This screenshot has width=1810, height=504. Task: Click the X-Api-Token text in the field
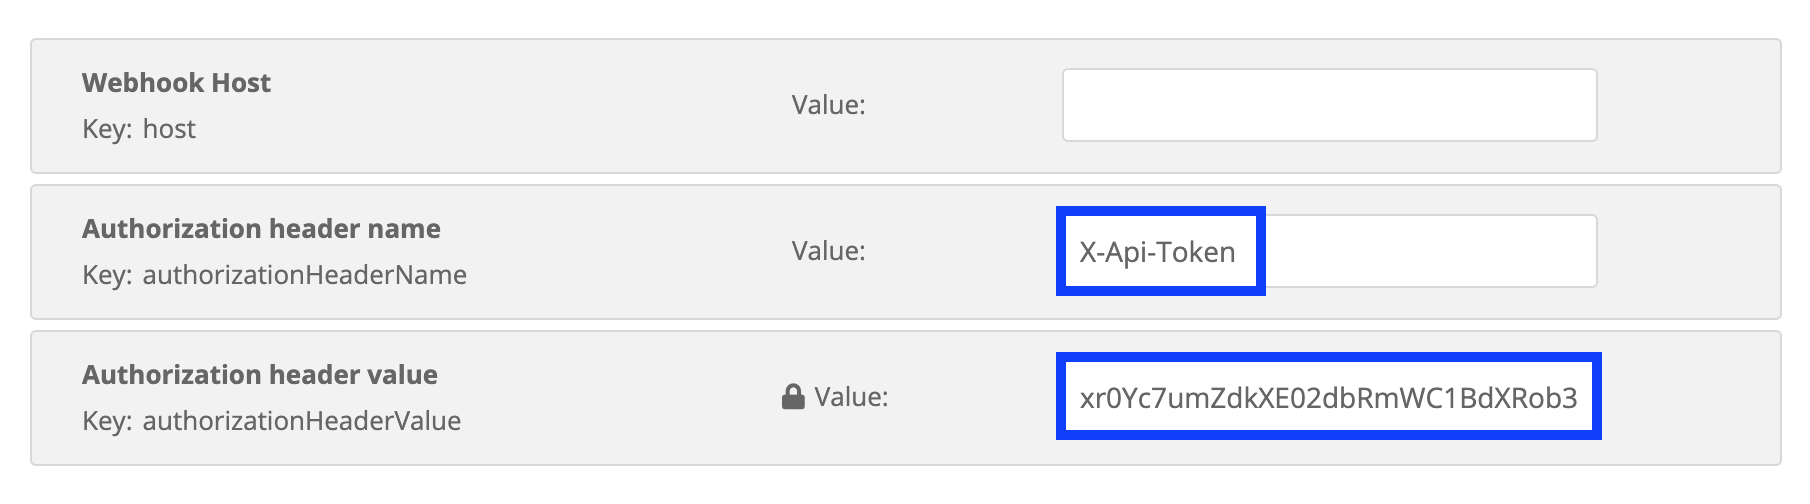click(x=1157, y=252)
